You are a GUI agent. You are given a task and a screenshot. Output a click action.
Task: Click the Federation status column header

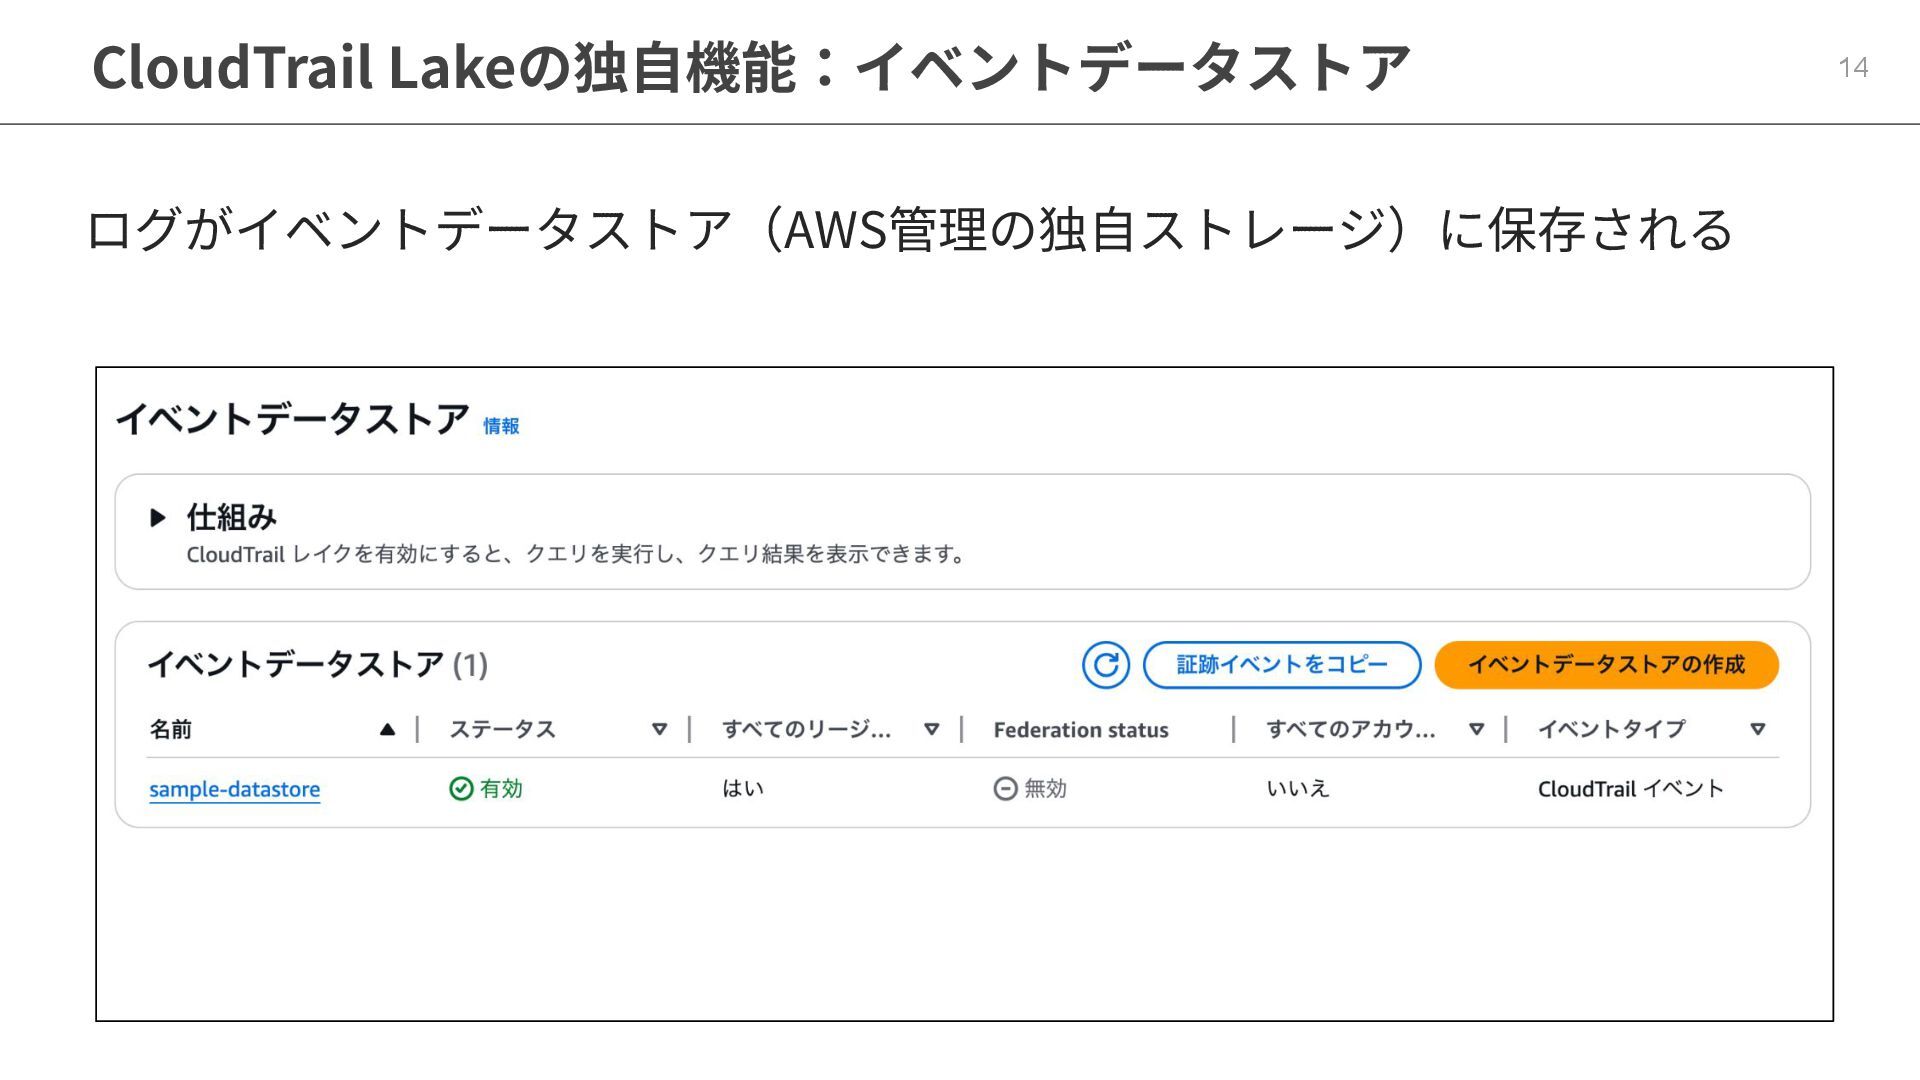tap(1080, 730)
